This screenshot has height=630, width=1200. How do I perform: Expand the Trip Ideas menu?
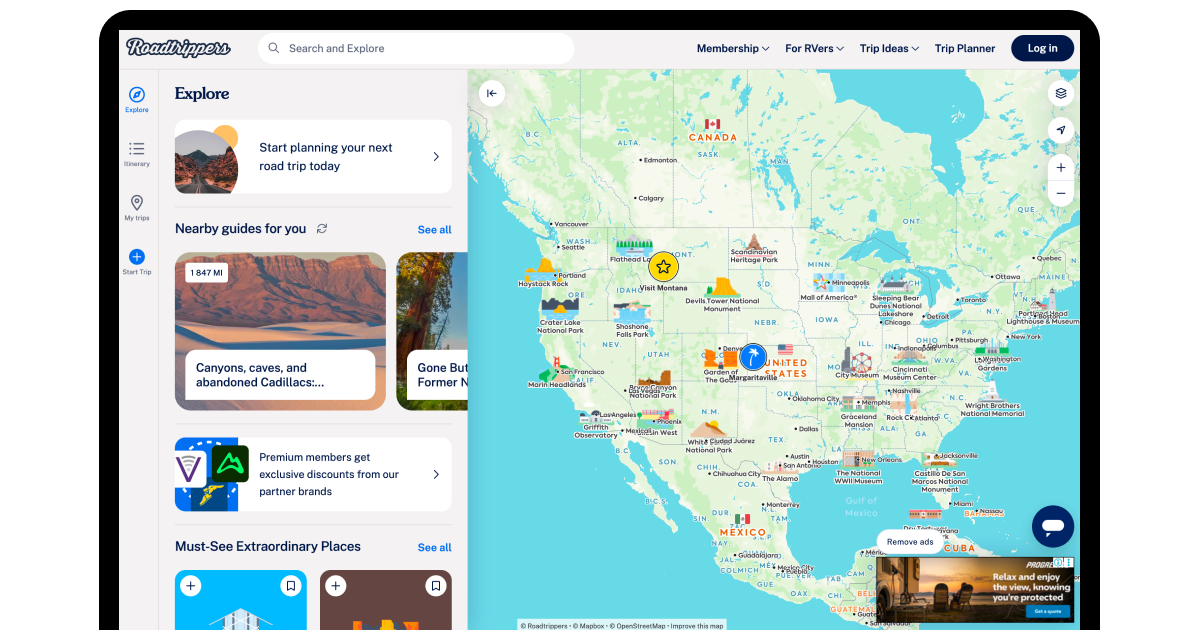tap(889, 48)
